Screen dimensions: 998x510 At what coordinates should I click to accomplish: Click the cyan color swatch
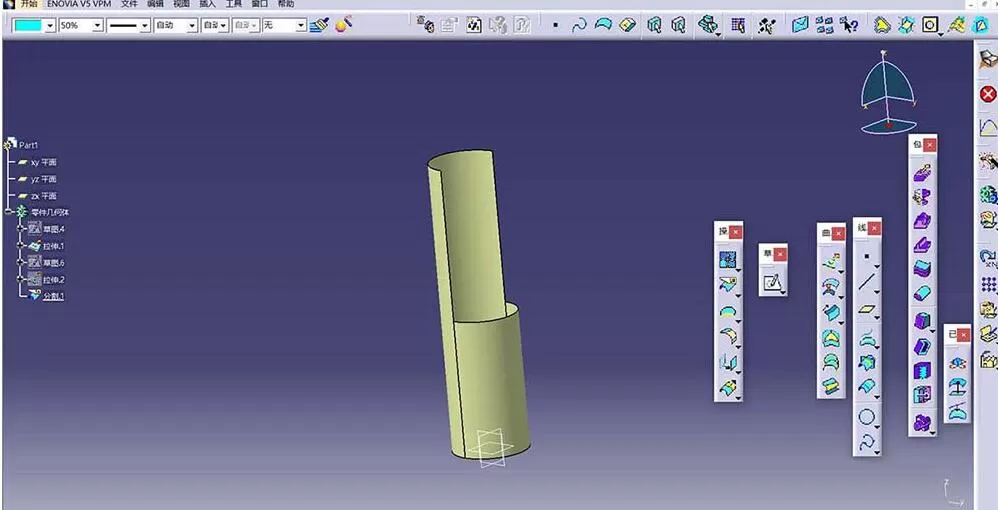tap(27, 25)
